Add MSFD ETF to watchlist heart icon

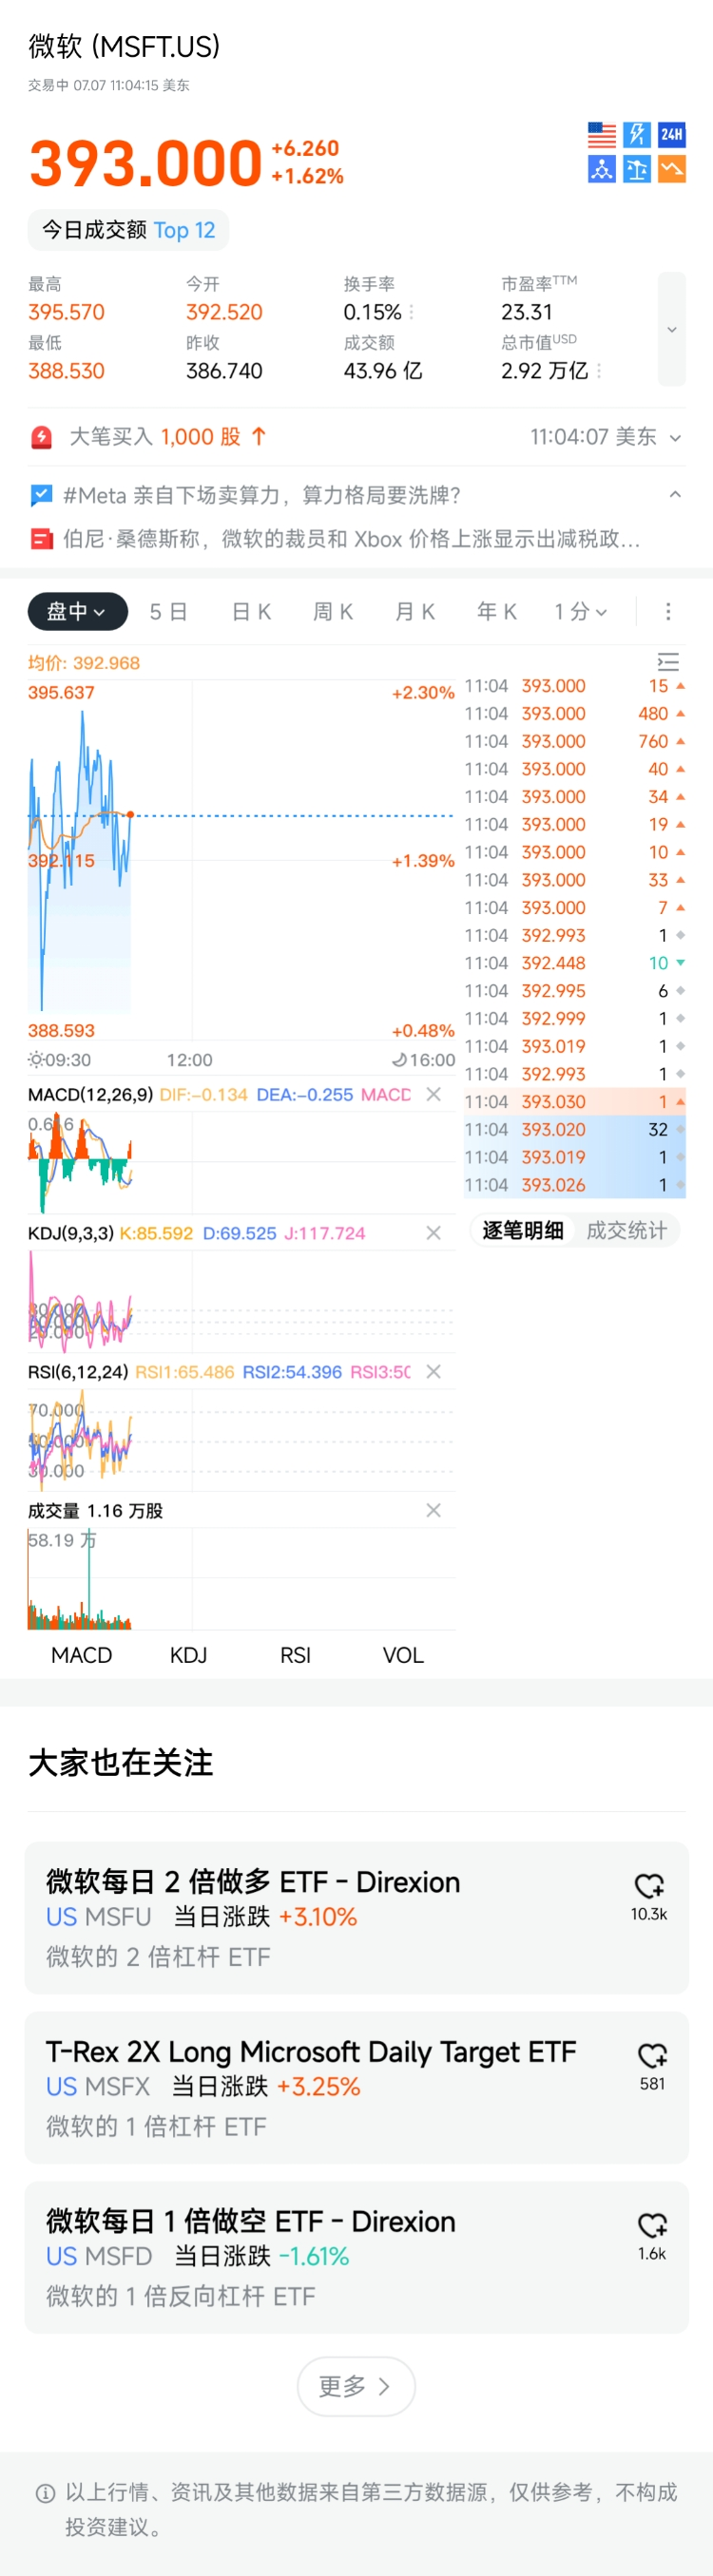(x=652, y=2226)
